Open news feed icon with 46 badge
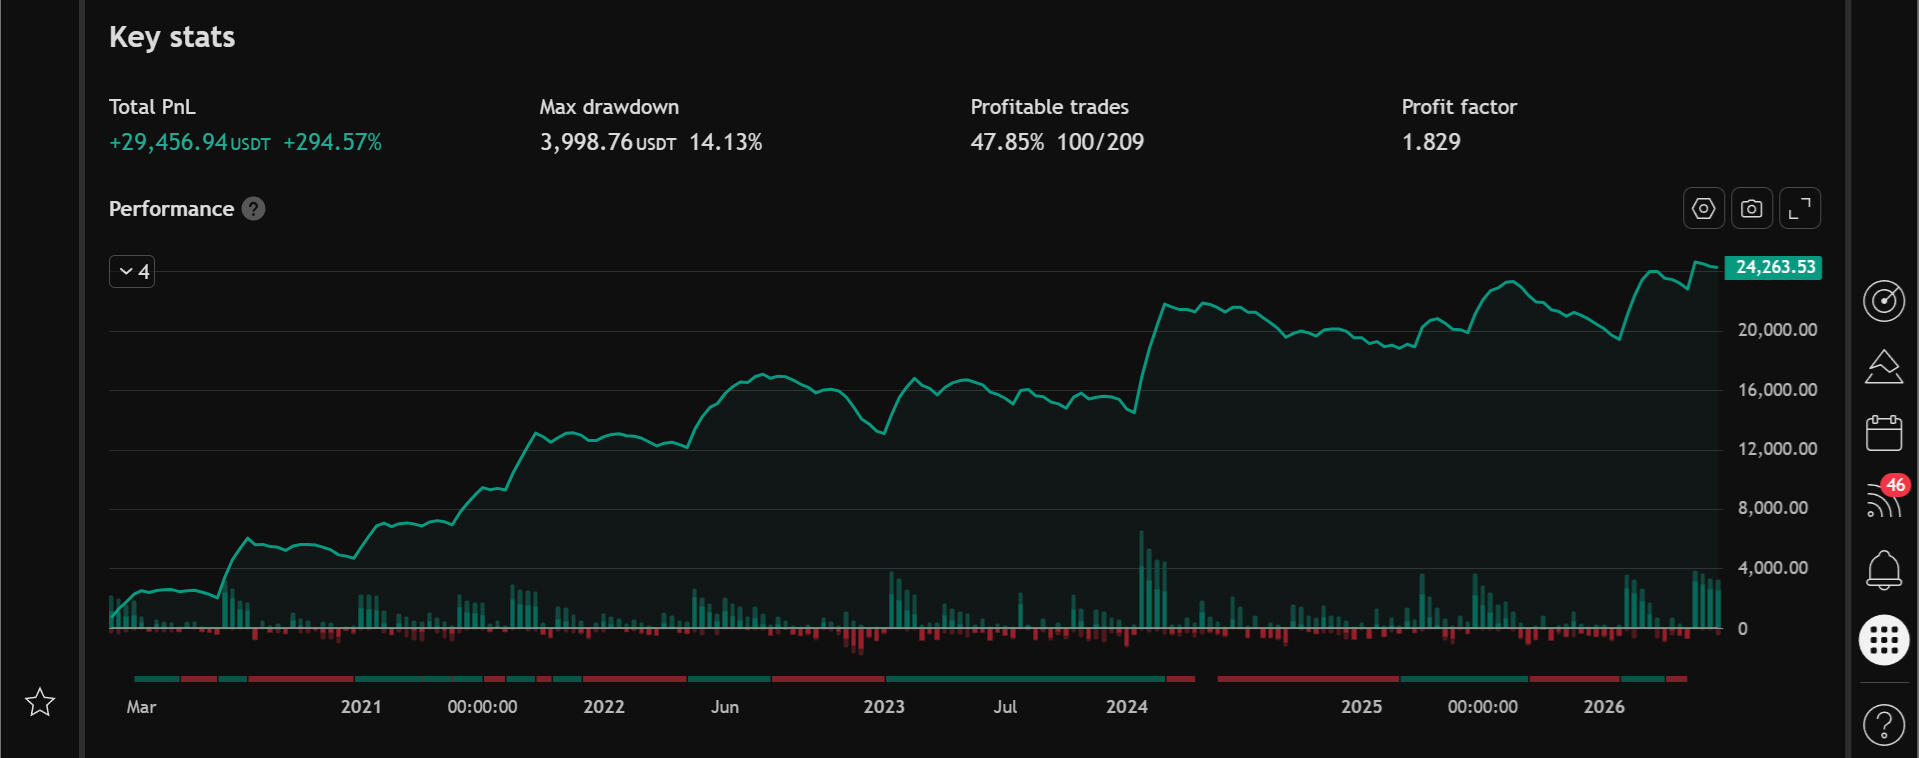This screenshot has width=1919, height=758. coord(1884,498)
